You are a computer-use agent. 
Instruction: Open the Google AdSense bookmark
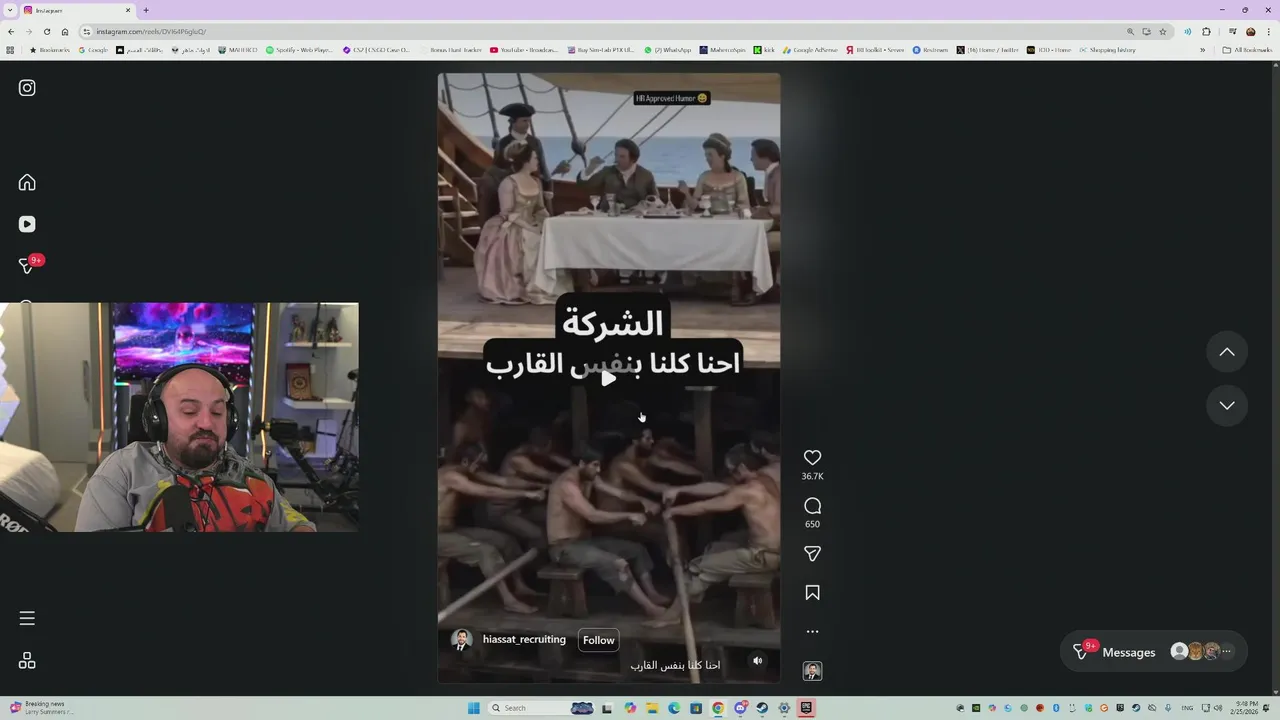tap(810, 50)
